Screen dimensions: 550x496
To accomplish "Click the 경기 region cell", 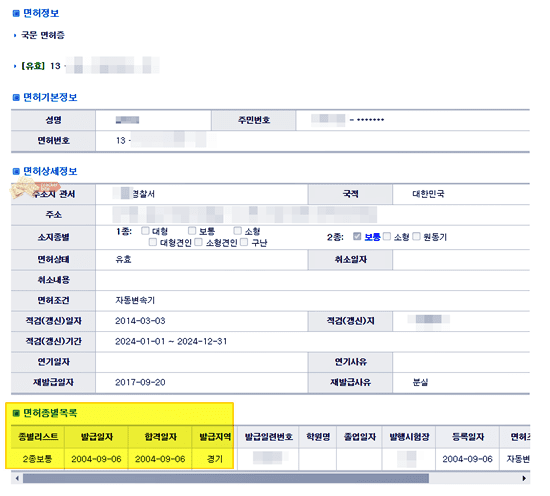I will click(x=215, y=459).
